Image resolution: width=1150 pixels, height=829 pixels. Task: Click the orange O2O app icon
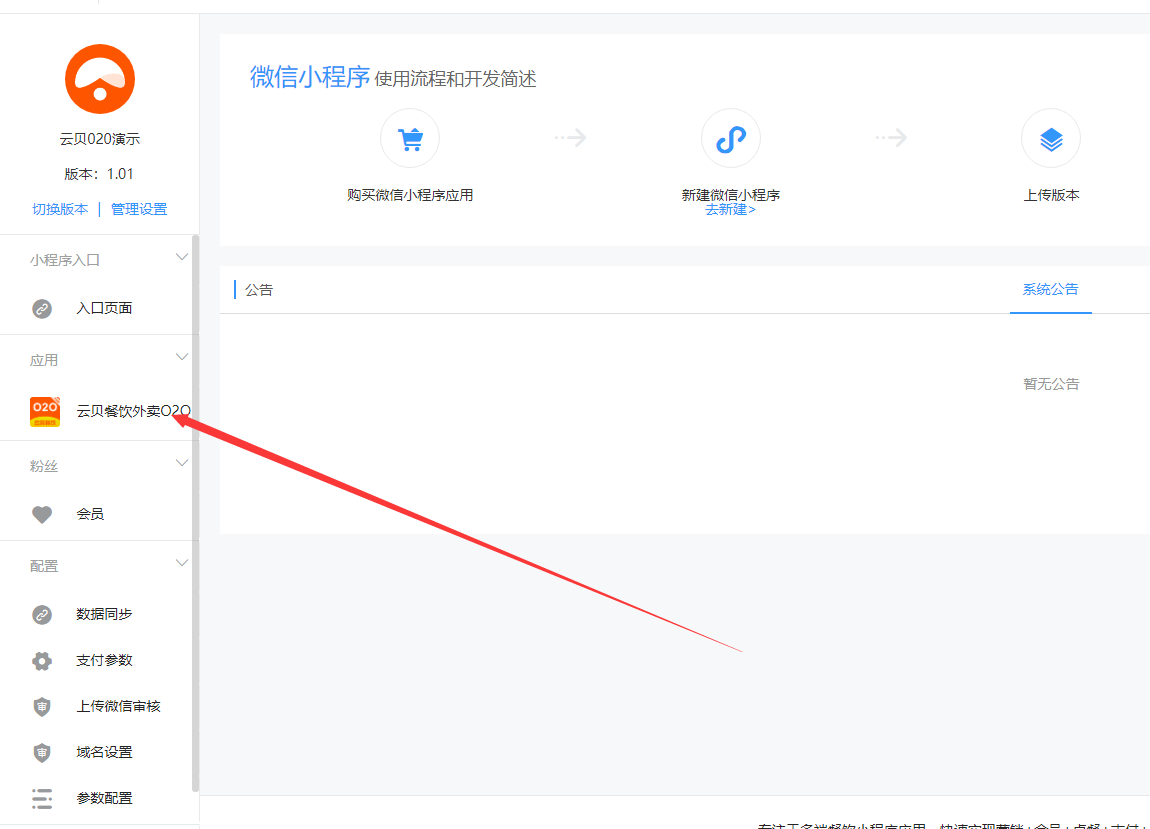coord(45,412)
